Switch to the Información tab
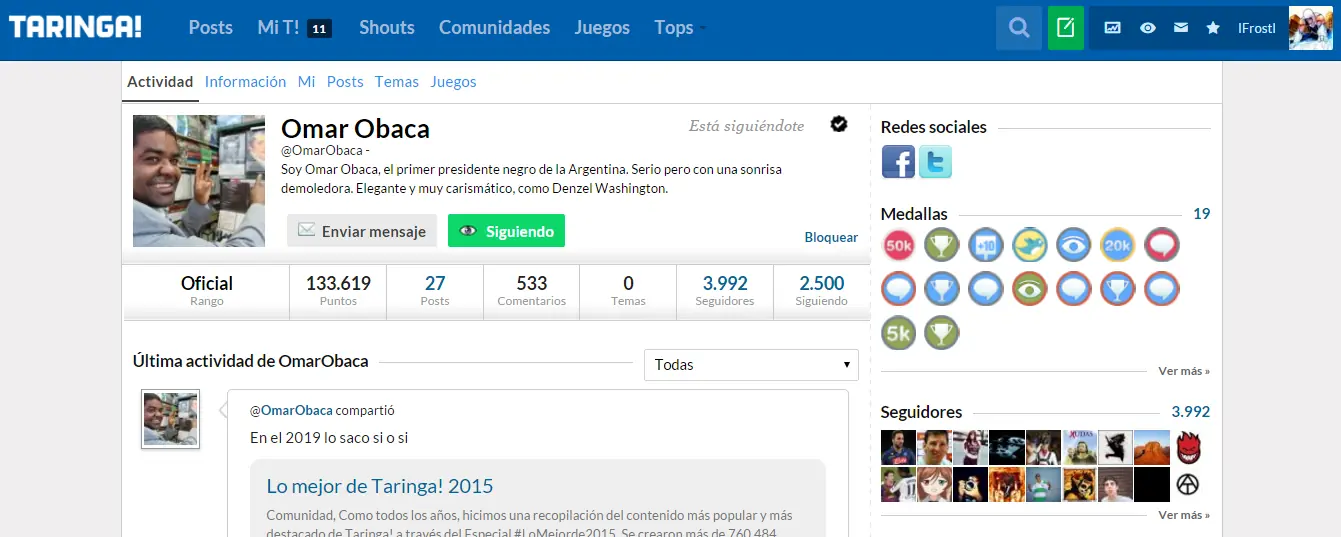The height and width of the screenshot is (537, 1341). [x=245, y=82]
